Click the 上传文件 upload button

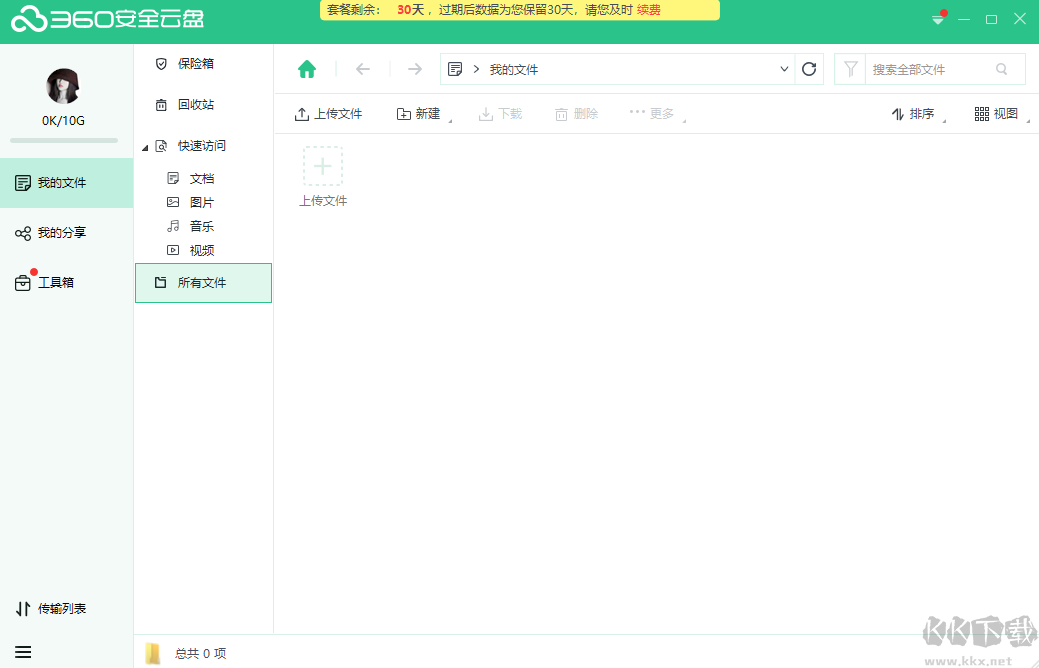pos(328,113)
